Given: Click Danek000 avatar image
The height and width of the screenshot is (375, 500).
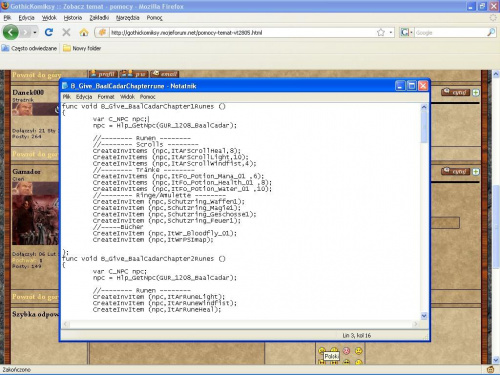Looking at the screenshot, I should pyautogui.click(x=35, y=109).
